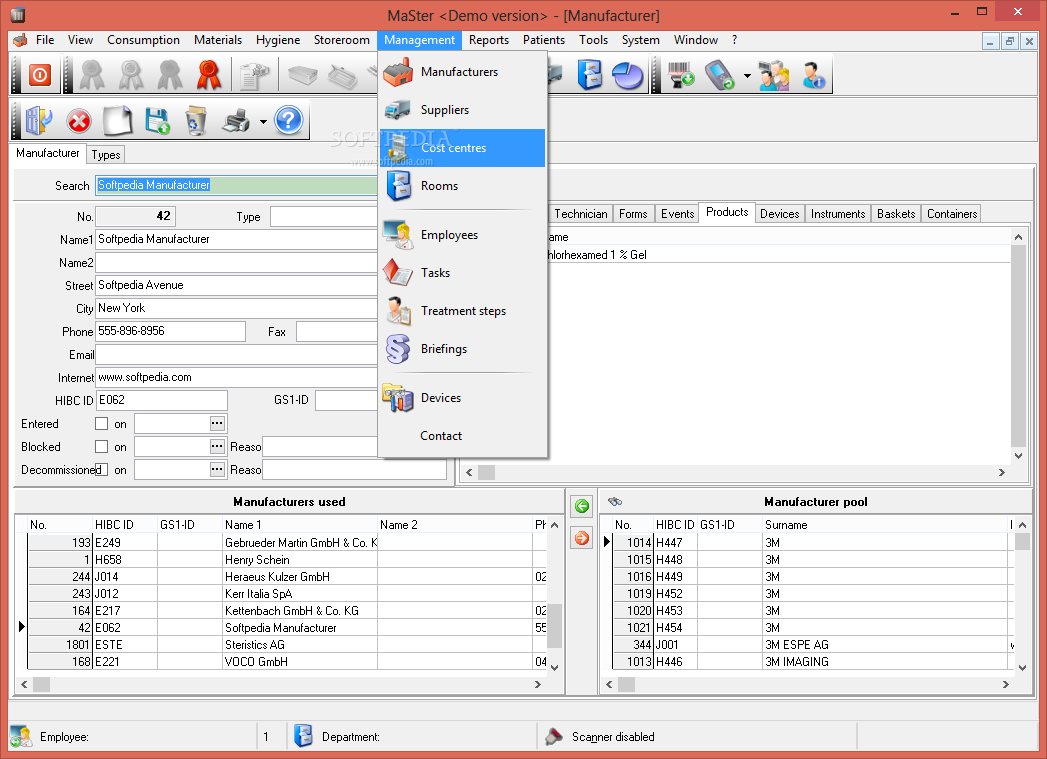Click the red ribbon seal icon
The width and height of the screenshot is (1047, 759).
209,75
